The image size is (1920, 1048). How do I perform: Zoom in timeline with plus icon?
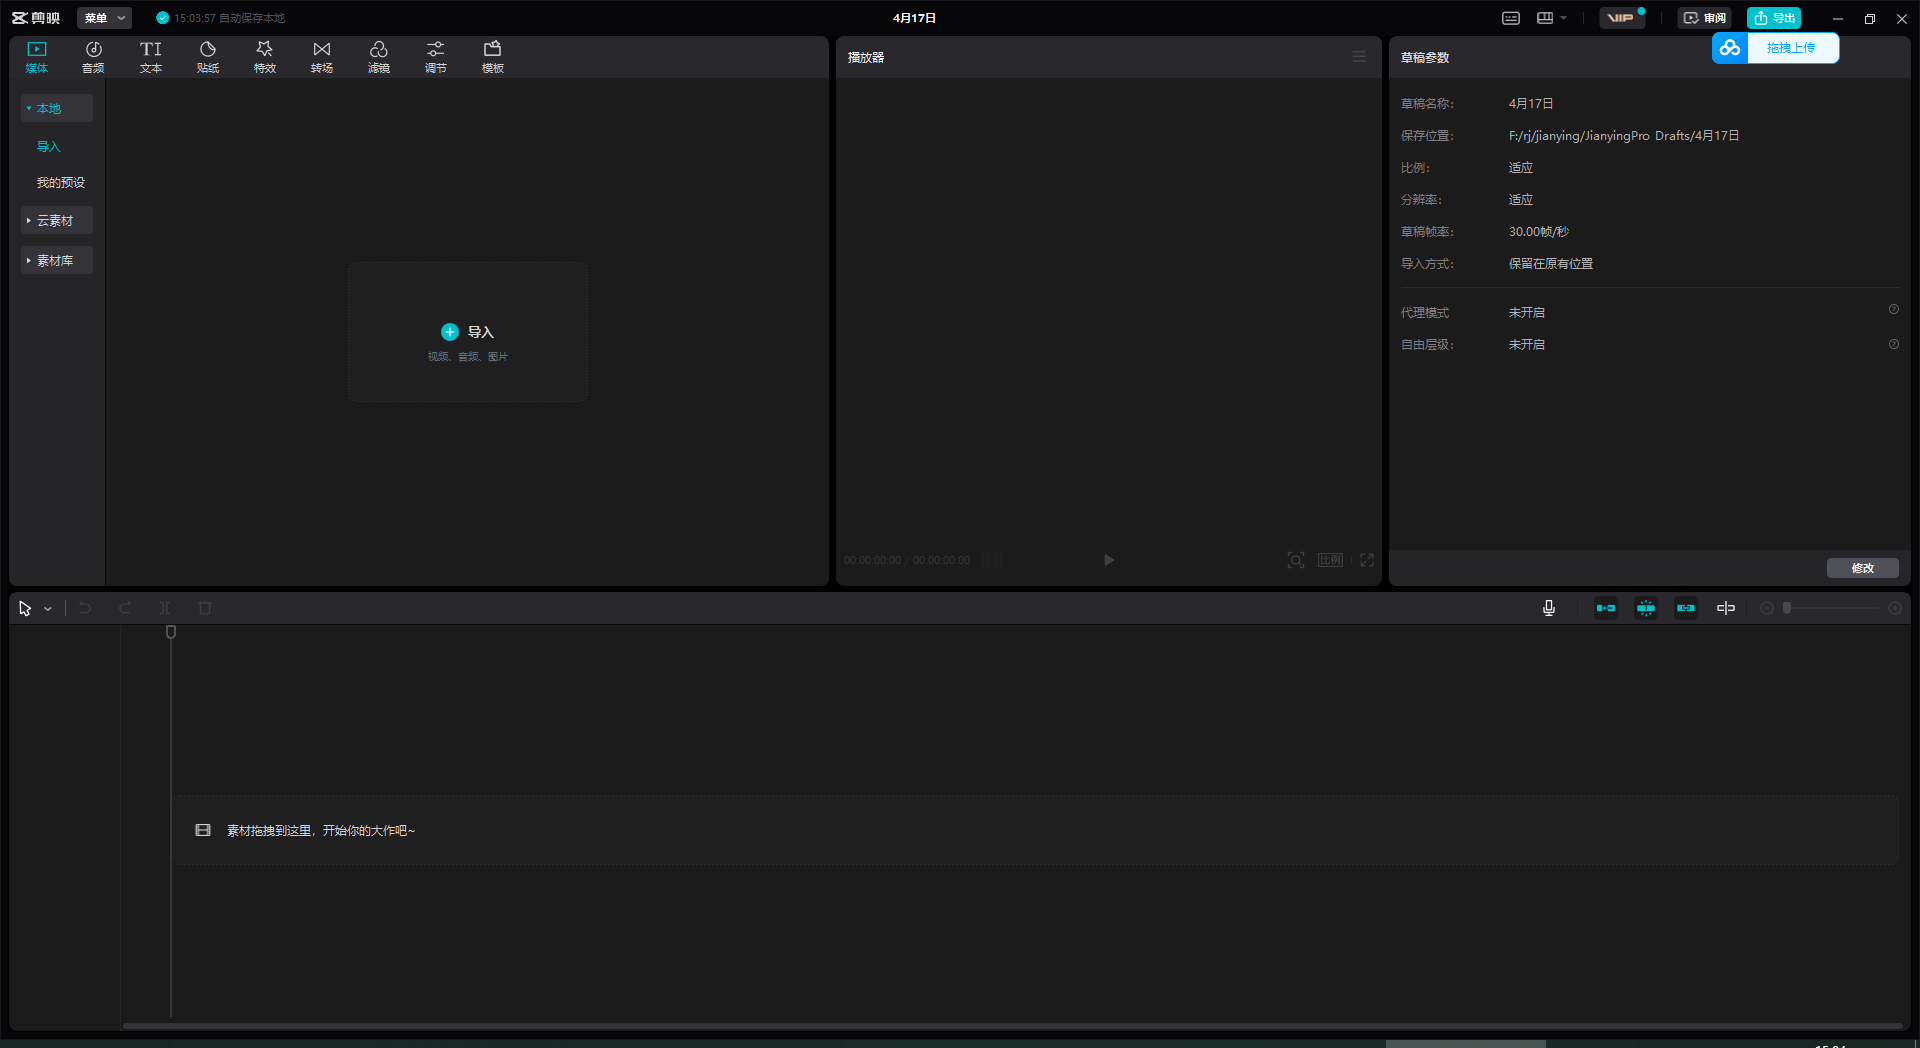click(1895, 608)
